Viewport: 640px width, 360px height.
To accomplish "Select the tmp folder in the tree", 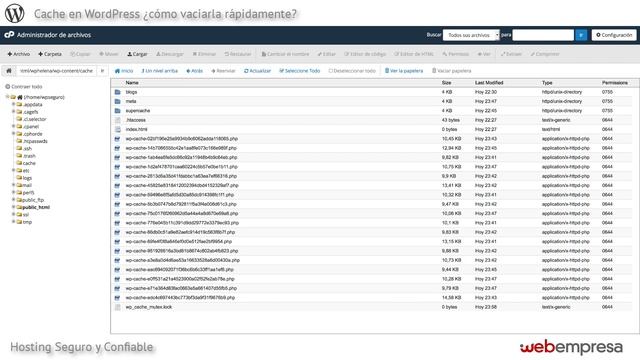I will (27, 222).
